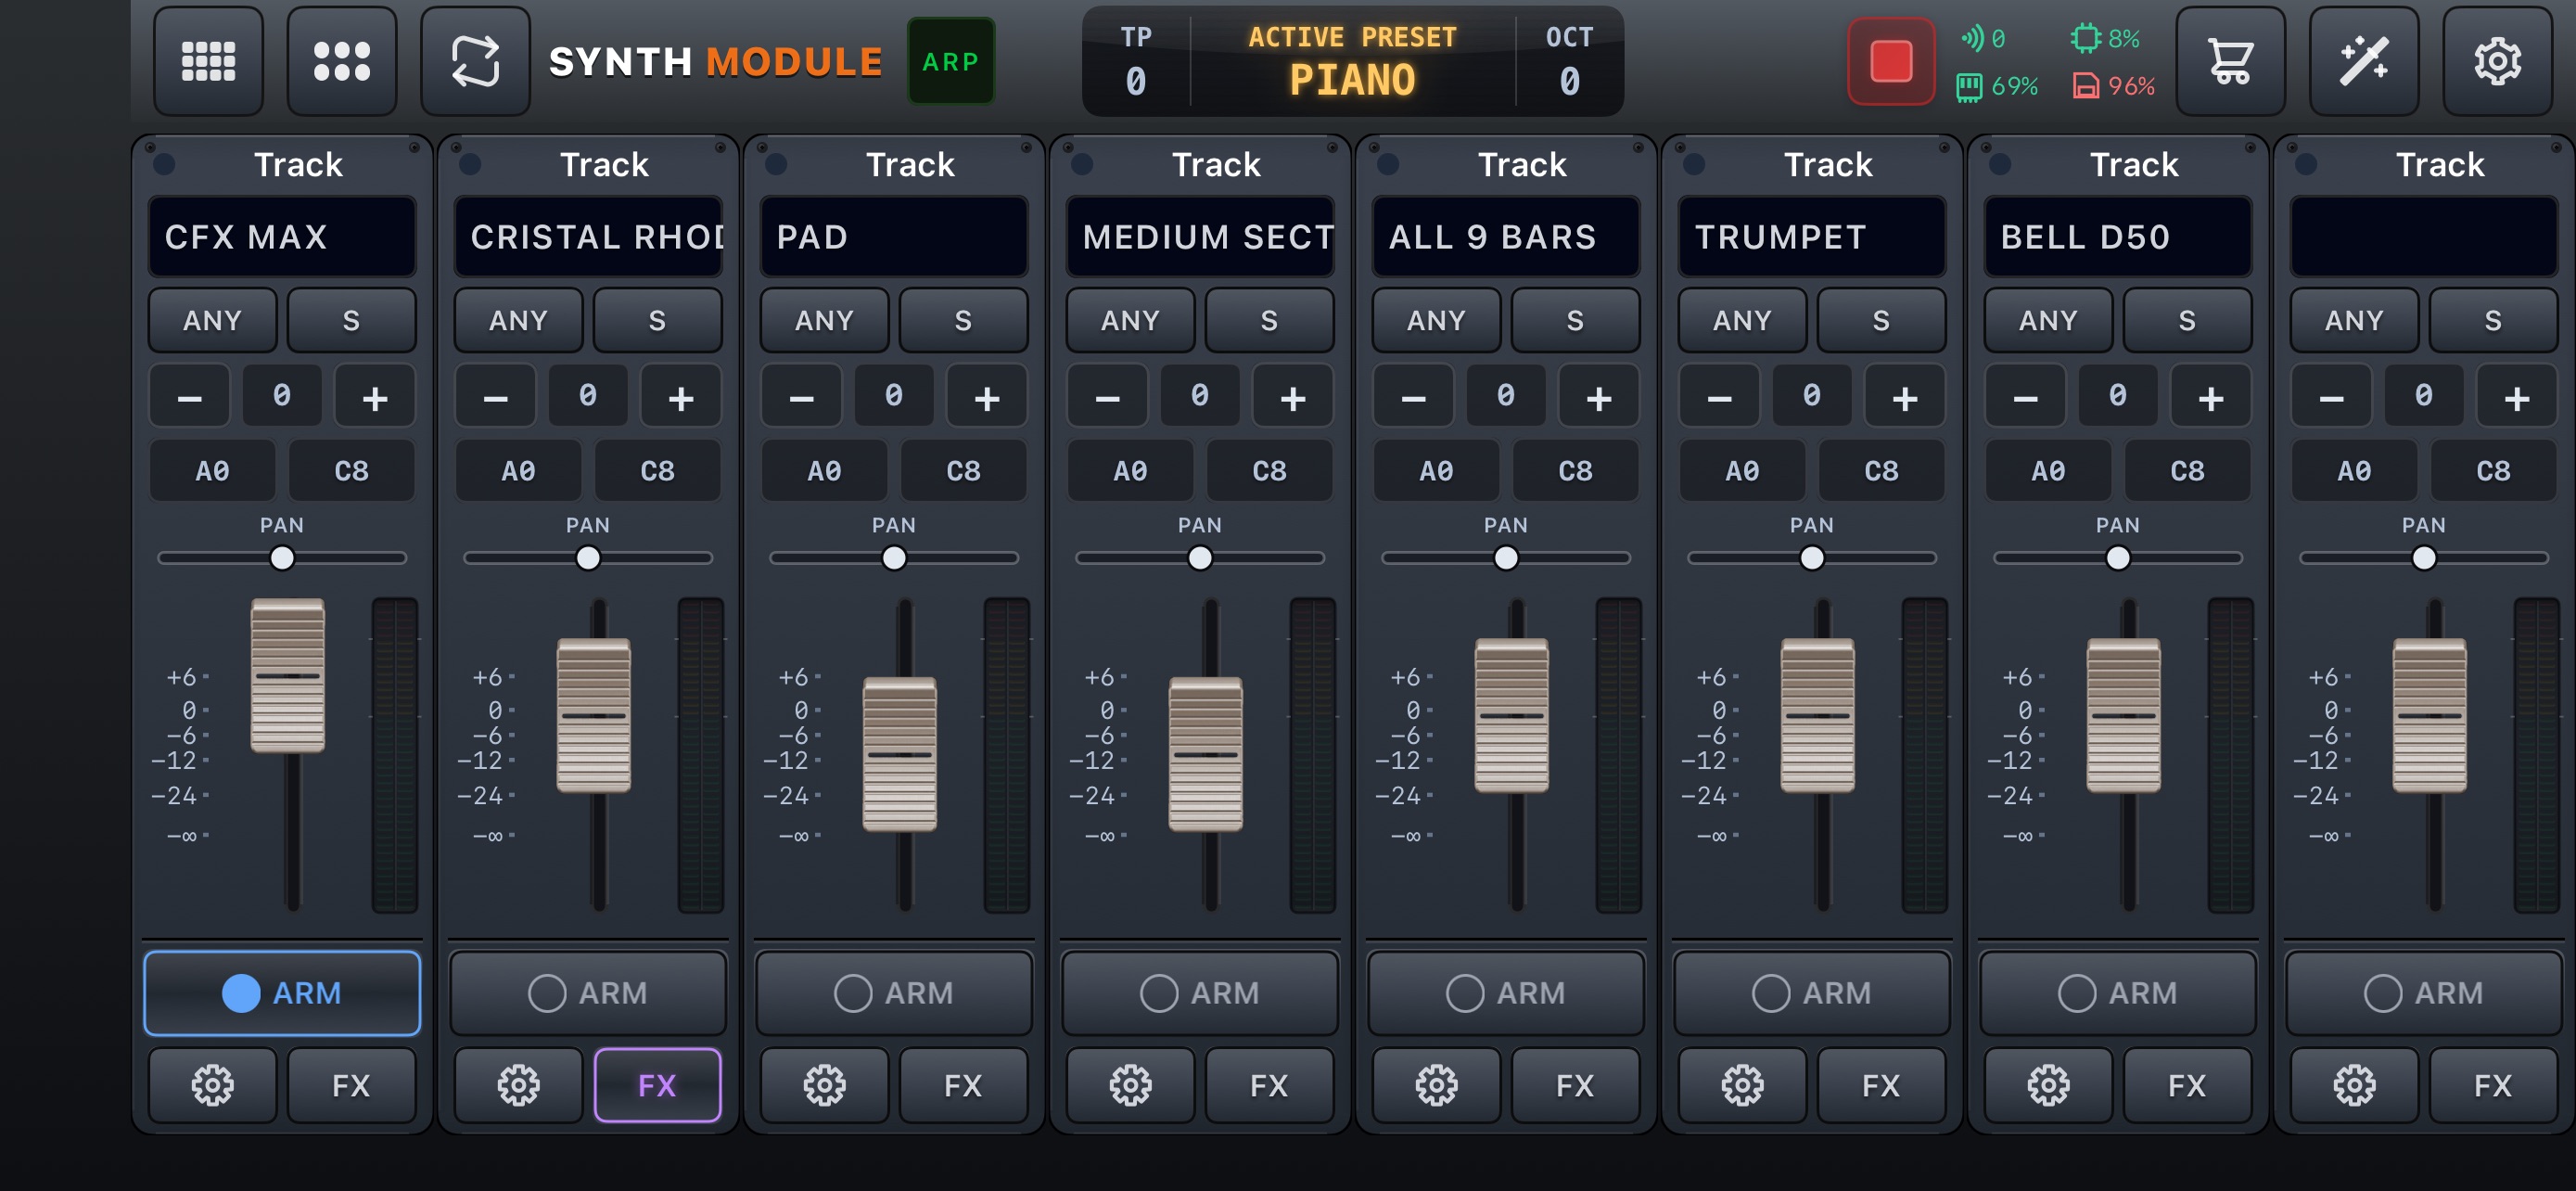Set A0 low key limit on CFX MAX

[x=212, y=470]
